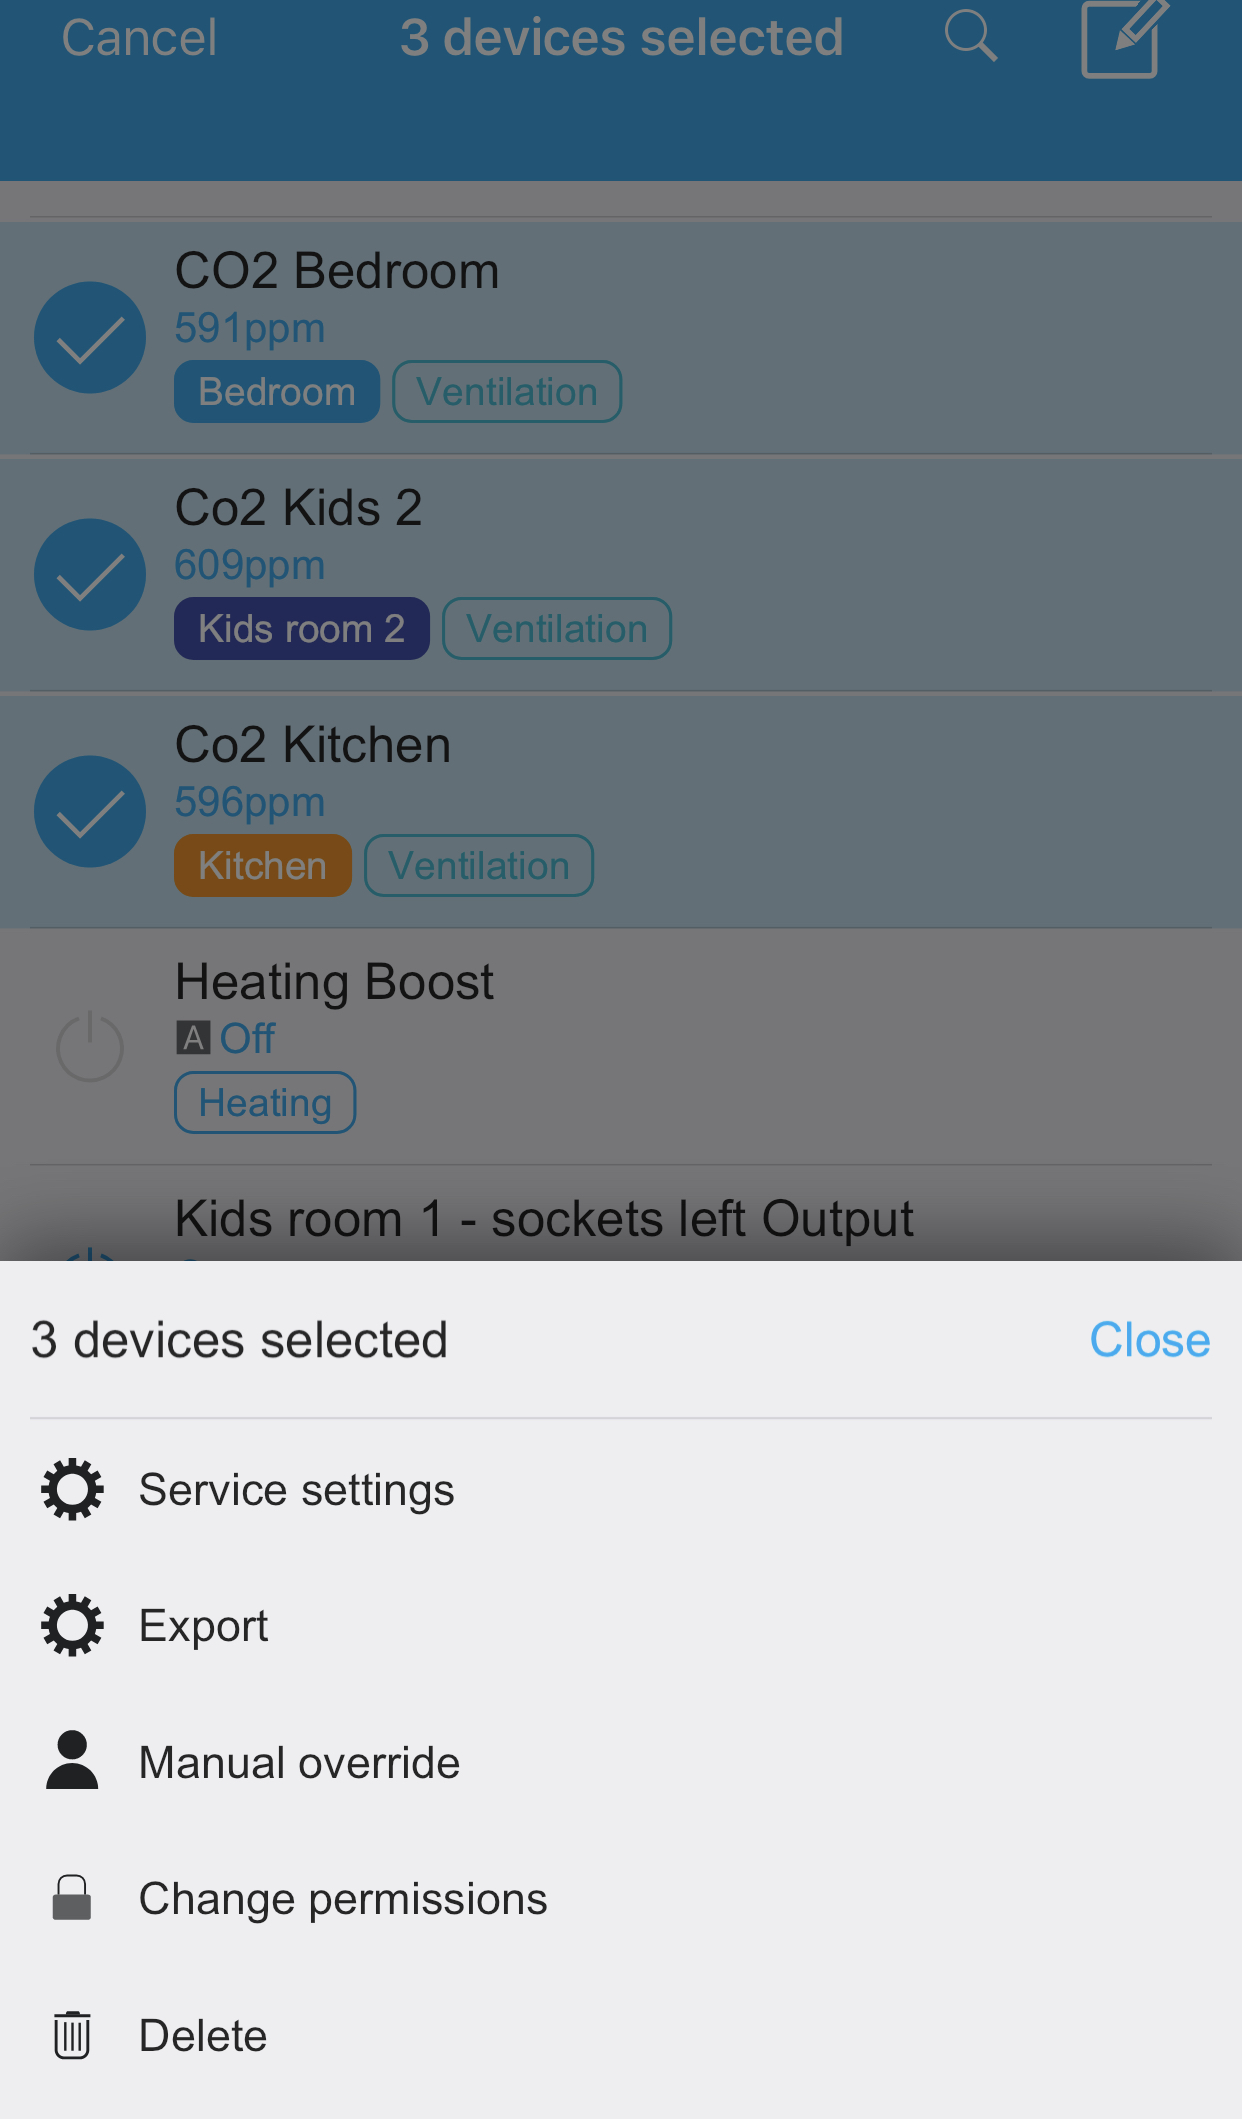Click the Export gear icon

click(x=71, y=1625)
